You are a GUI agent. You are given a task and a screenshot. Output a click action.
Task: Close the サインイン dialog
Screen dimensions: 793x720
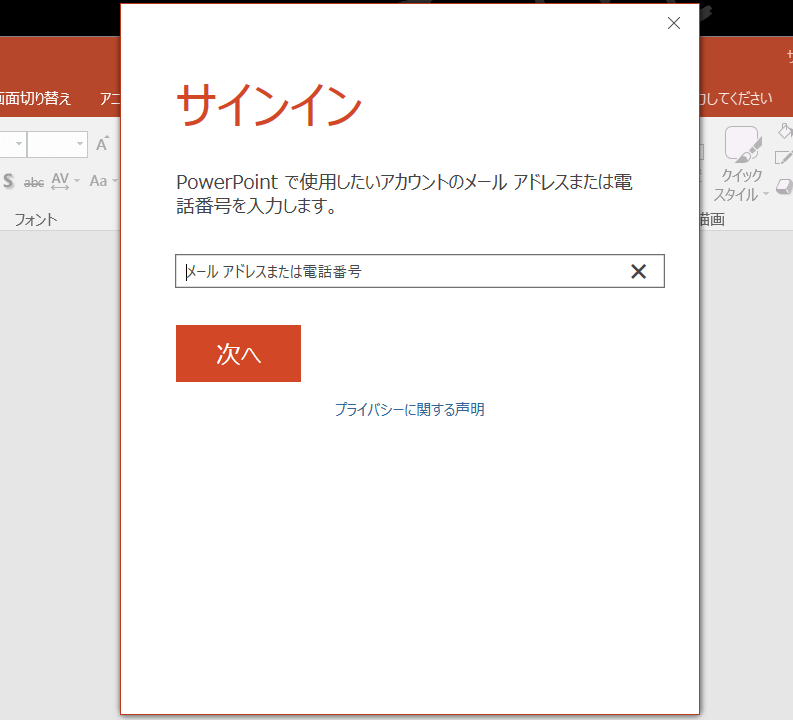click(674, 23)
